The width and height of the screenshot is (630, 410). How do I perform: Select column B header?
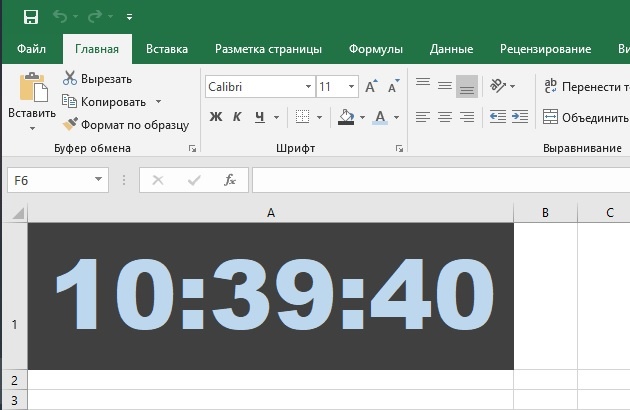(545, 213)
